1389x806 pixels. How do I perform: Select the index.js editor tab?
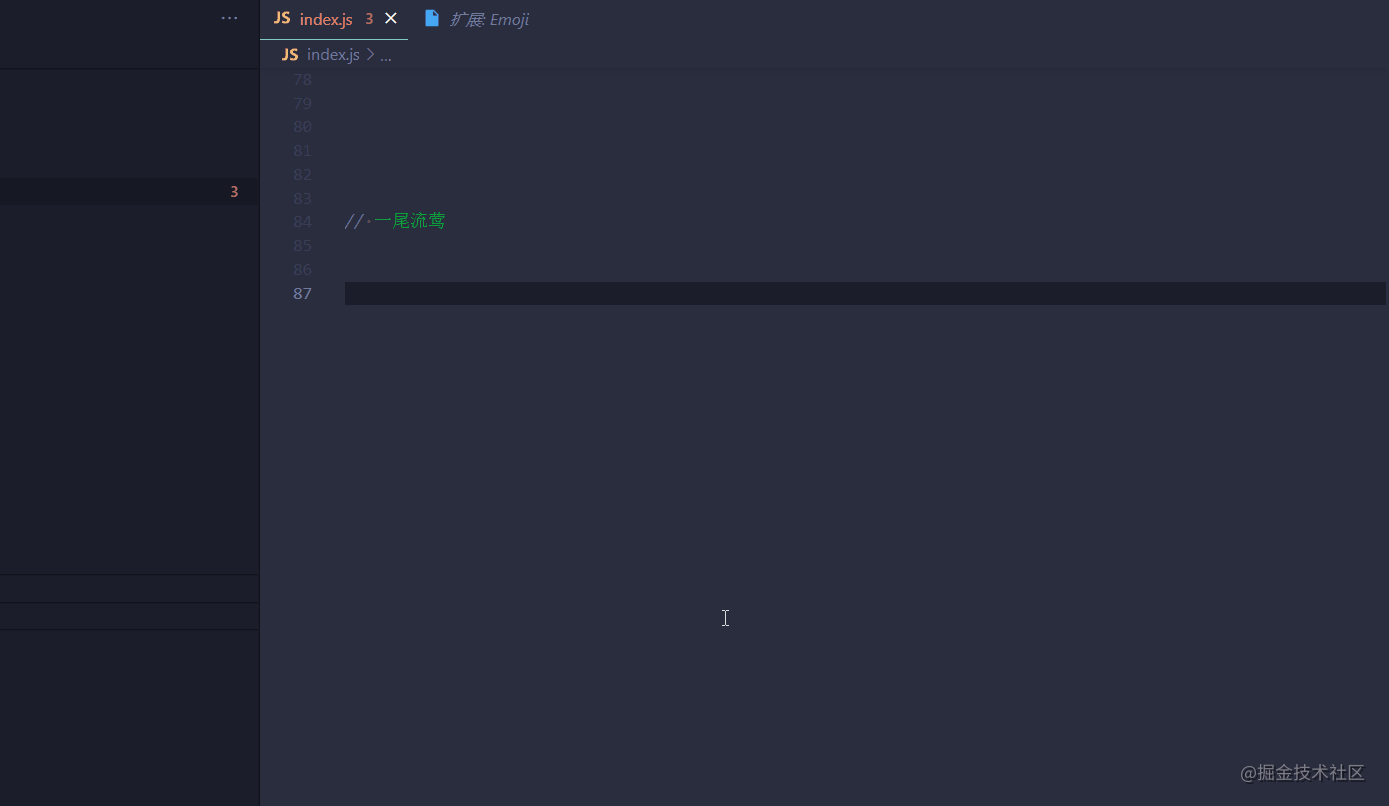pos(325,18)
